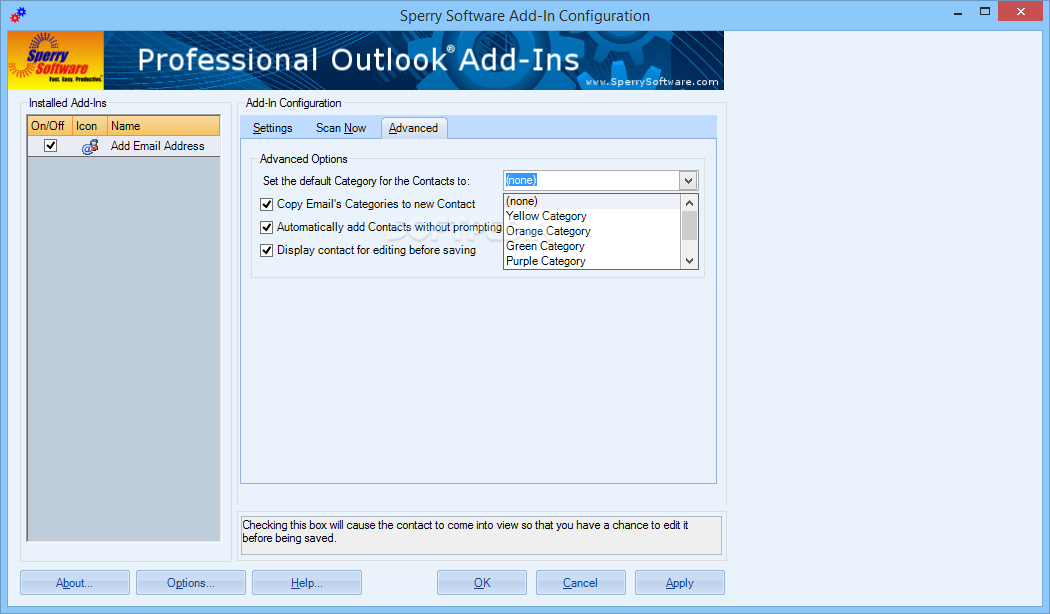
Task: Click category list scroll down arrow
Action: point(689,261)
